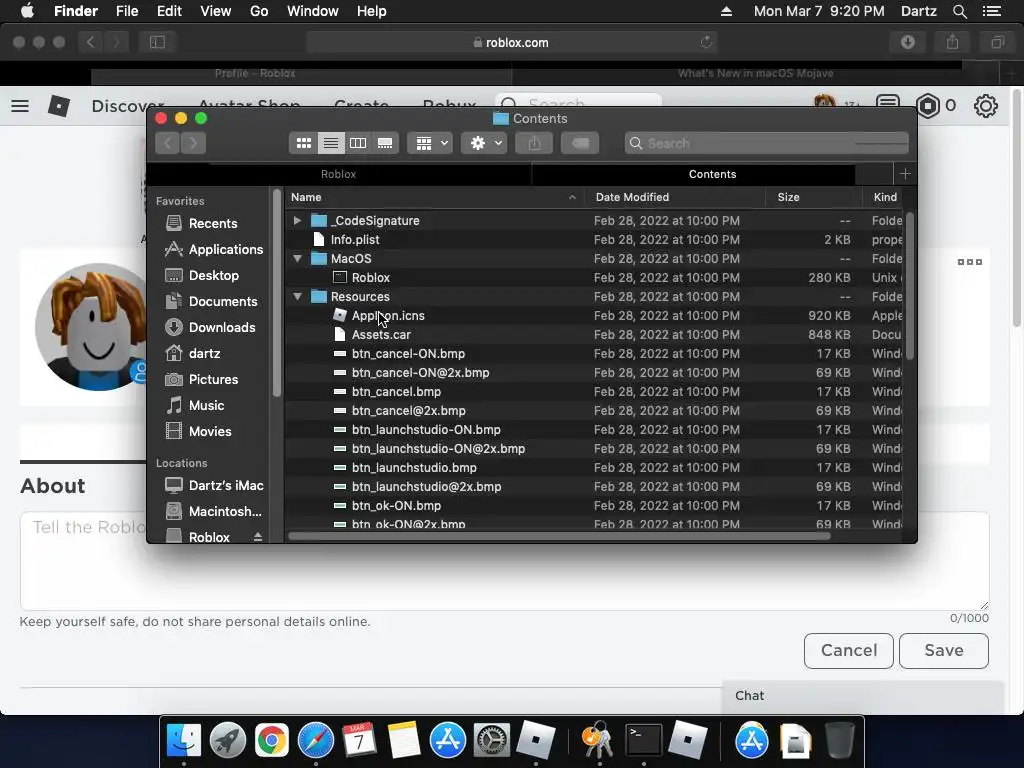
Task: Sort by Name column header
Action: point(434,197)
